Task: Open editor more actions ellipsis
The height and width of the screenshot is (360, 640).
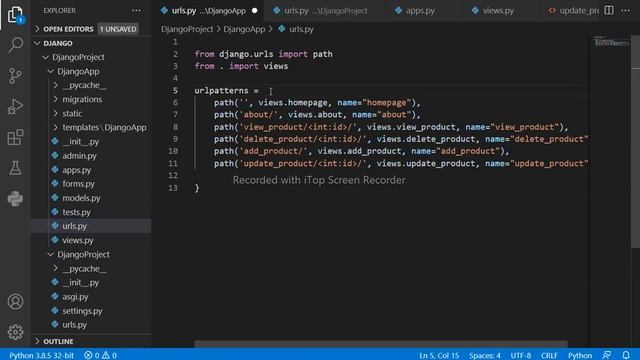Action: 625,11
